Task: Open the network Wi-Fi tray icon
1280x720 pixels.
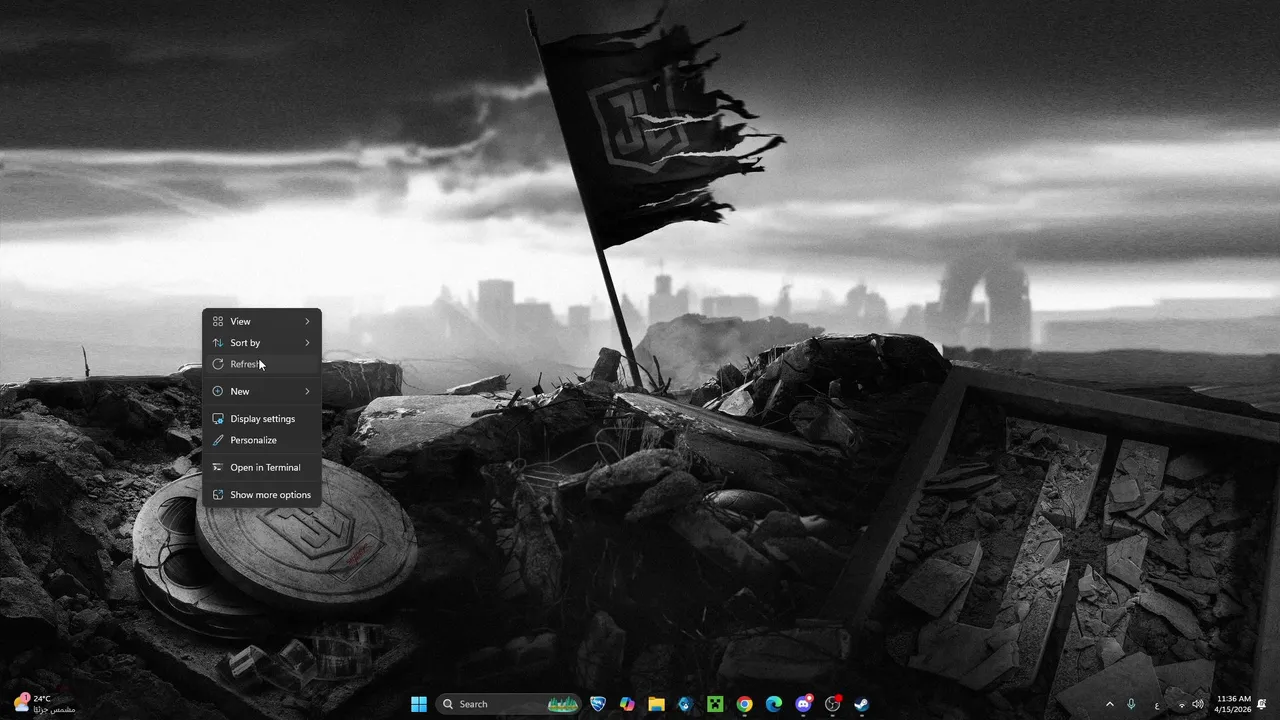Action: [x=1181, y=704]
